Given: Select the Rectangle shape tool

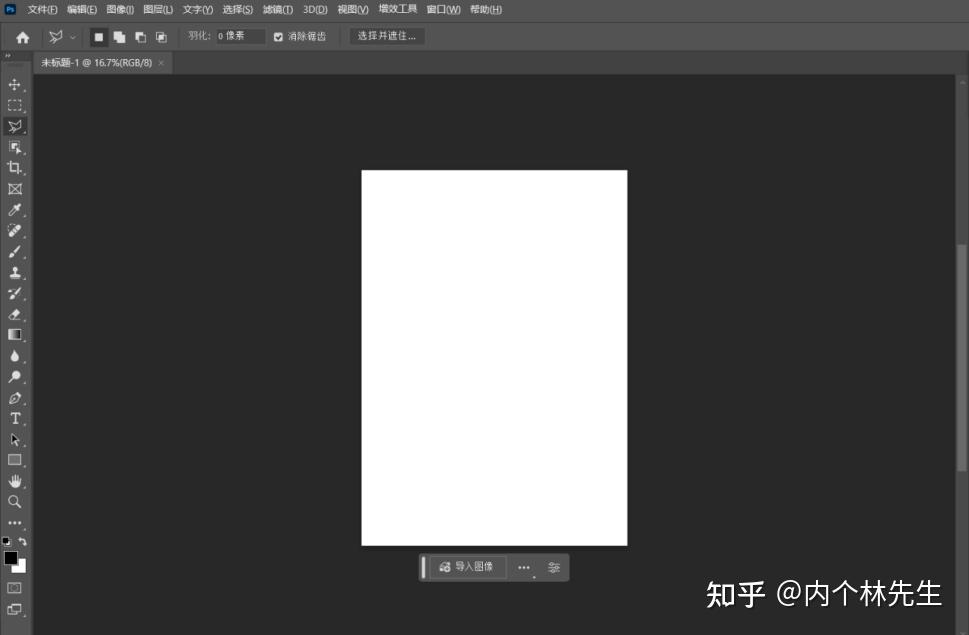Looking at the screenshot, I should tap(15, 460).
